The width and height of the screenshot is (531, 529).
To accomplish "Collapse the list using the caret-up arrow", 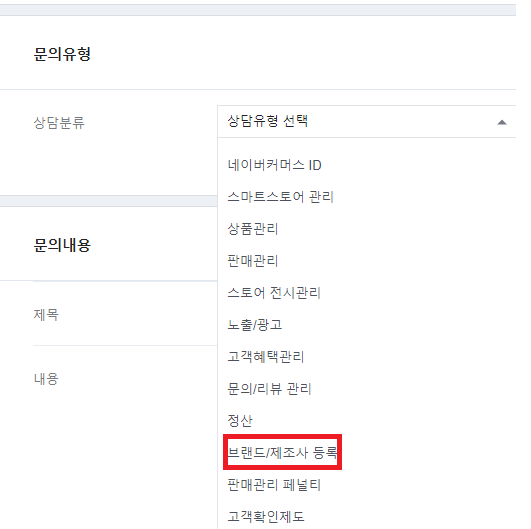I will [502, 122].
